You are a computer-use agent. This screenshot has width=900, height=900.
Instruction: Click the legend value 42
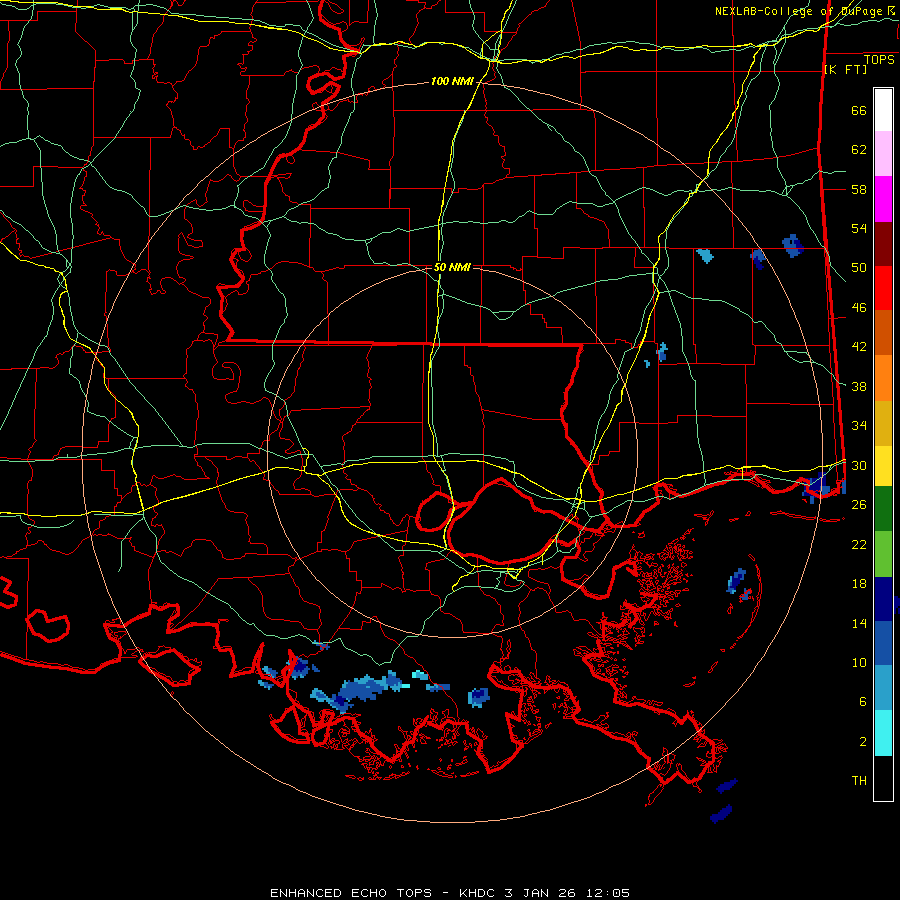click(x=859, y=347)
